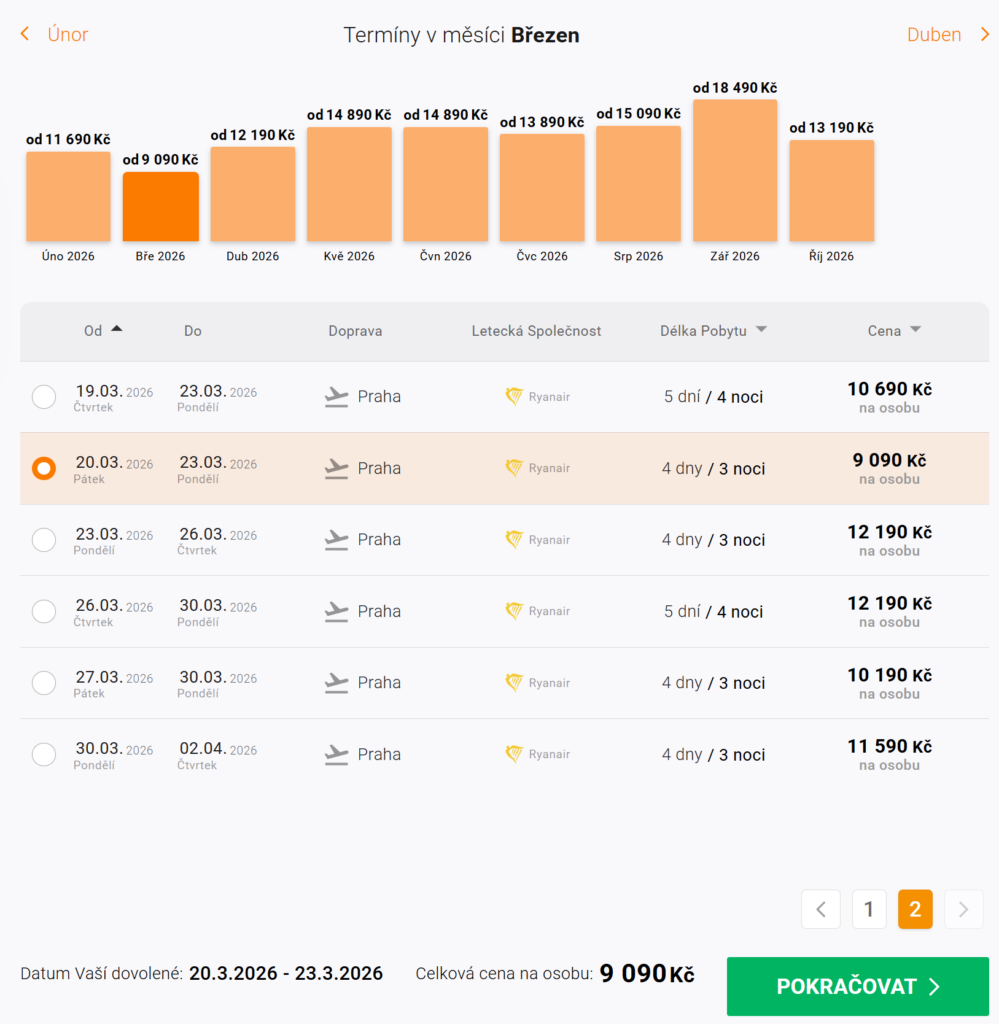999x1024 pixels.
Task: Choose the 27.03. – 30.03. radio option
Action: coord(44,683)
